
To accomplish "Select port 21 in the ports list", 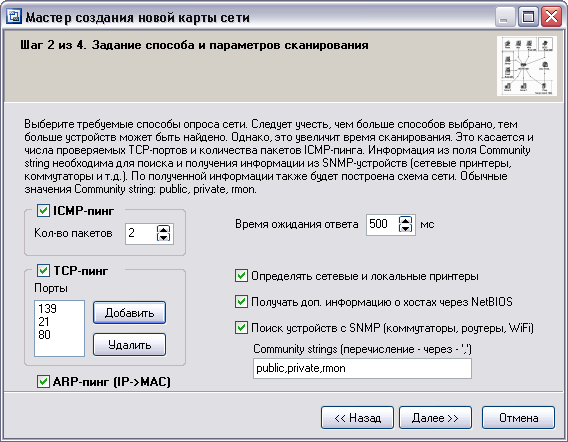I will pos(44,322).
